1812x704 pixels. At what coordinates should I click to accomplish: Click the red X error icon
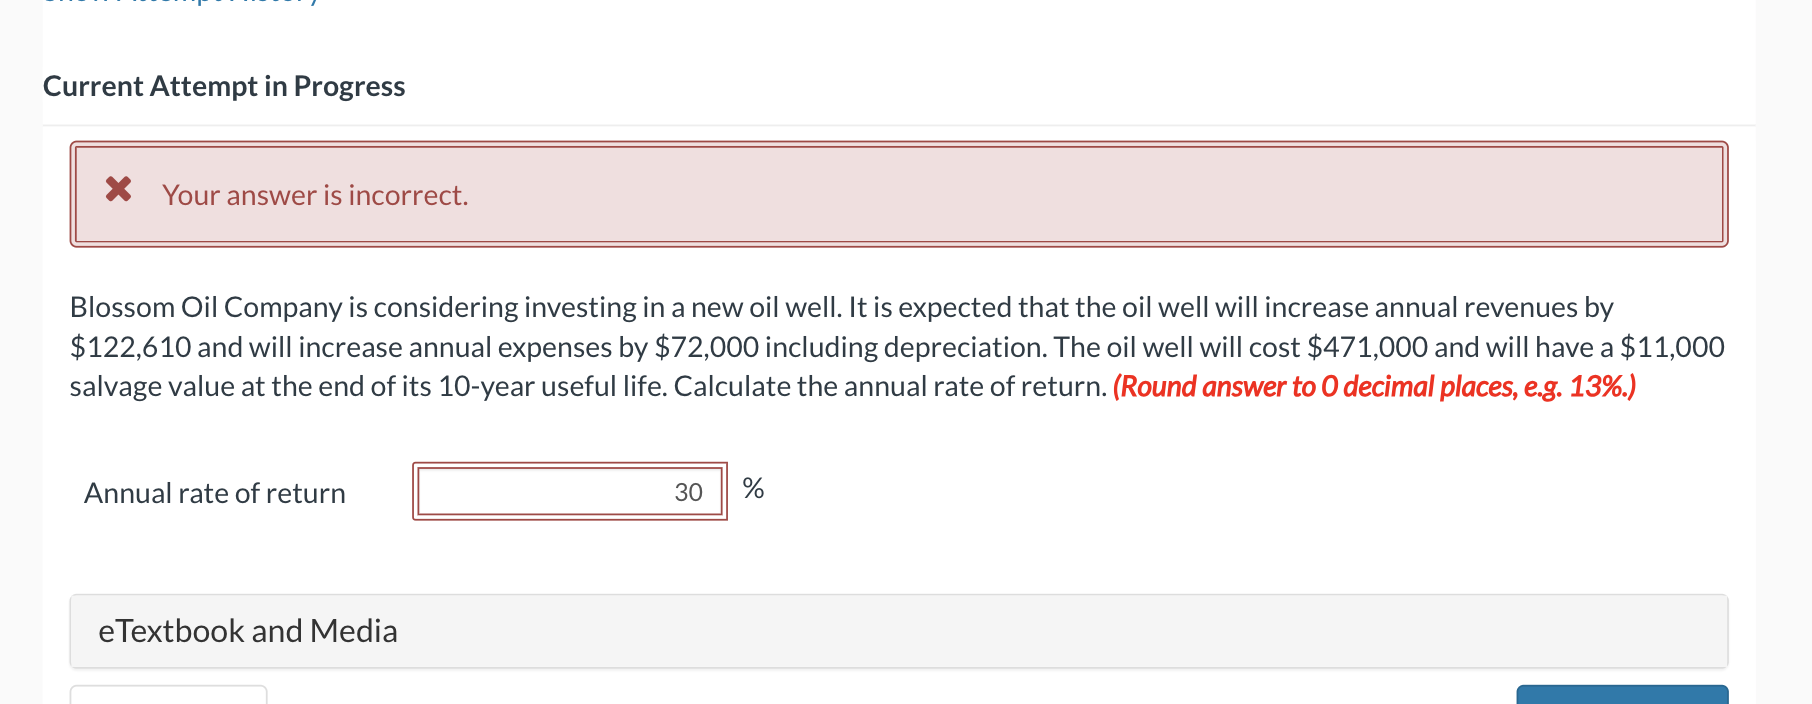117,191
